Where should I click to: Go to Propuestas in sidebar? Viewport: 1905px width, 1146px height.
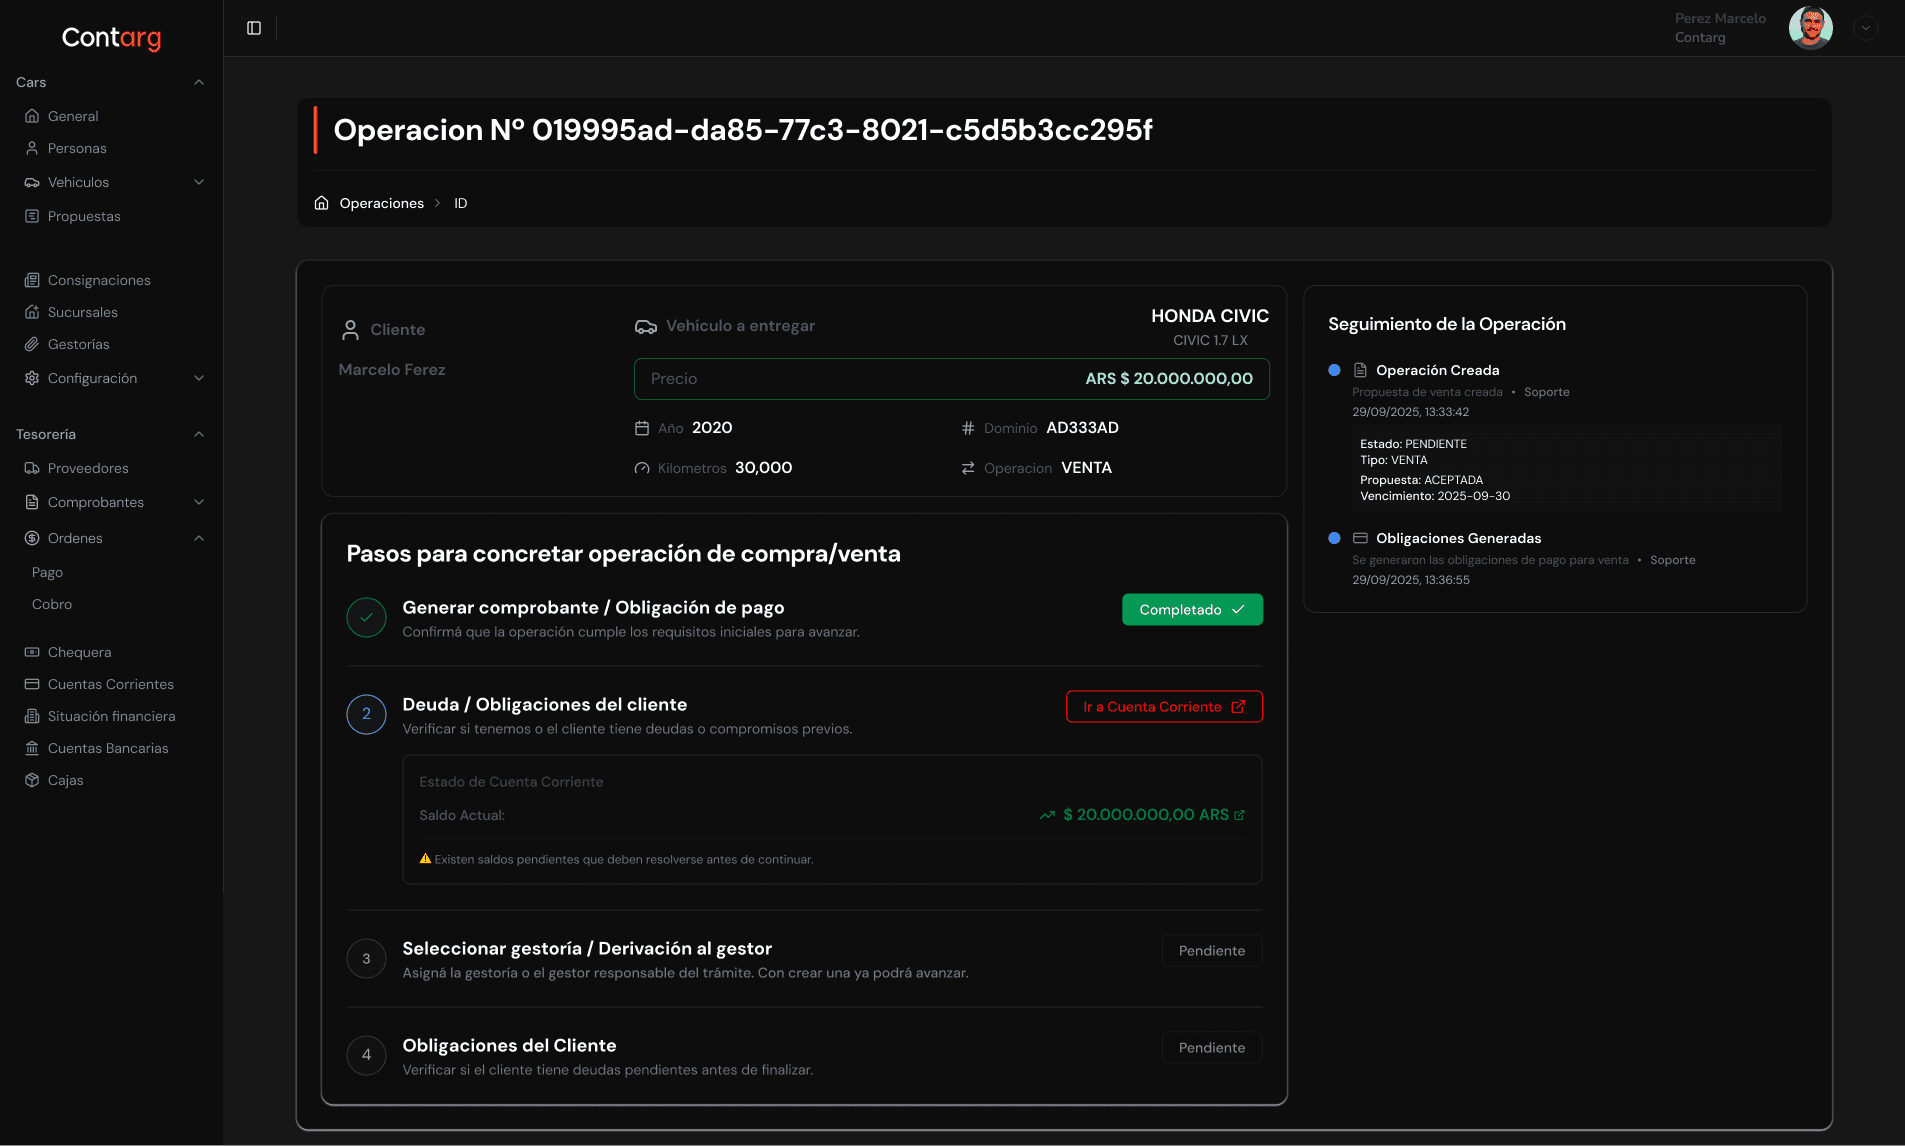[84, 216]
